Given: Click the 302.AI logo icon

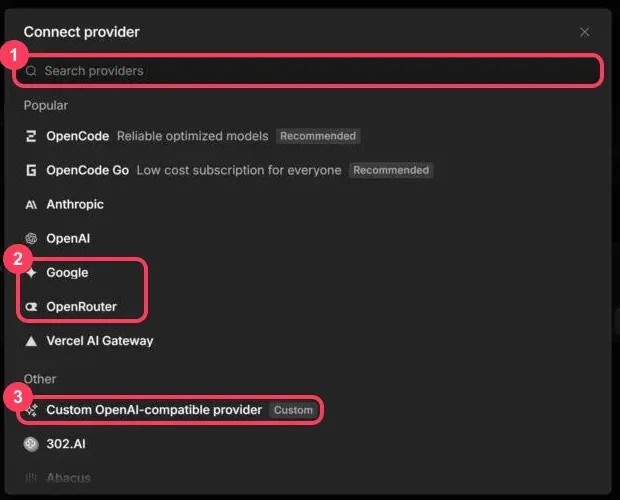Looking at the screenshot, I should click(31, 444).
